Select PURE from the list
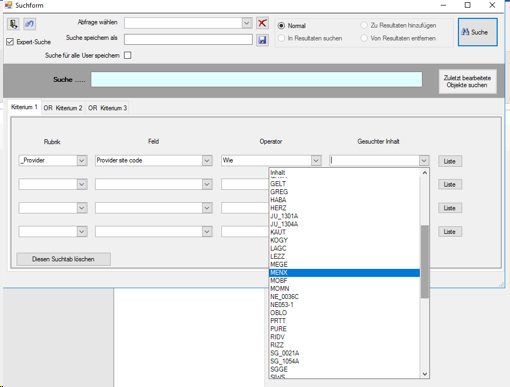Viewport: 510px width, 387px height. (x=344, y=329)
